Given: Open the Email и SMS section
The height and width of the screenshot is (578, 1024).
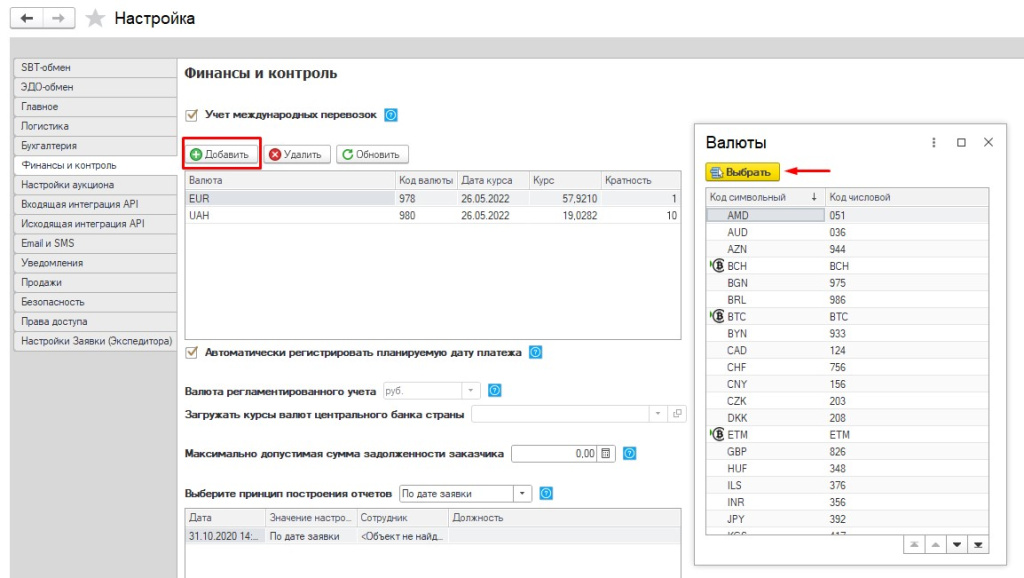Looking at the screenshot, I should click(95, 244).
